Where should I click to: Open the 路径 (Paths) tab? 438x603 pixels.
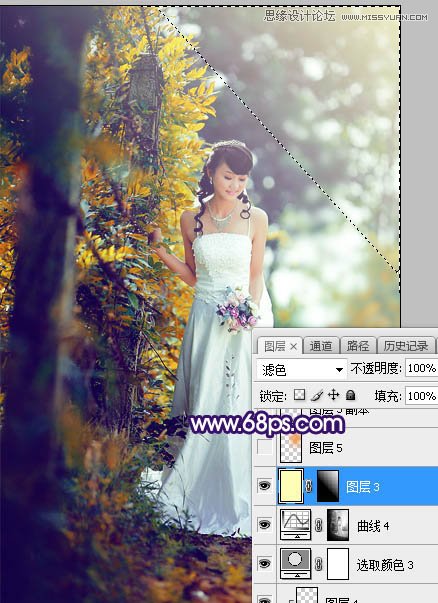coord(358,346)
